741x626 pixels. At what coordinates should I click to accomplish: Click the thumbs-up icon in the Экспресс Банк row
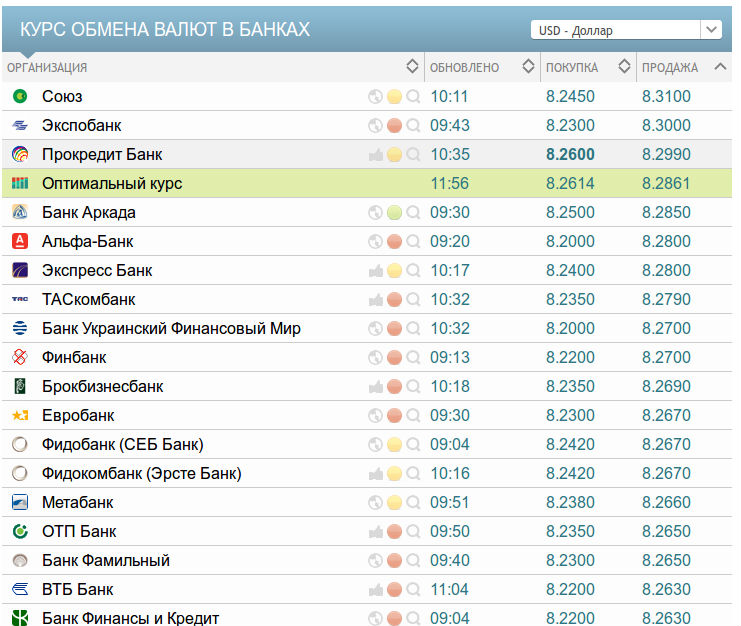[375, 271]
